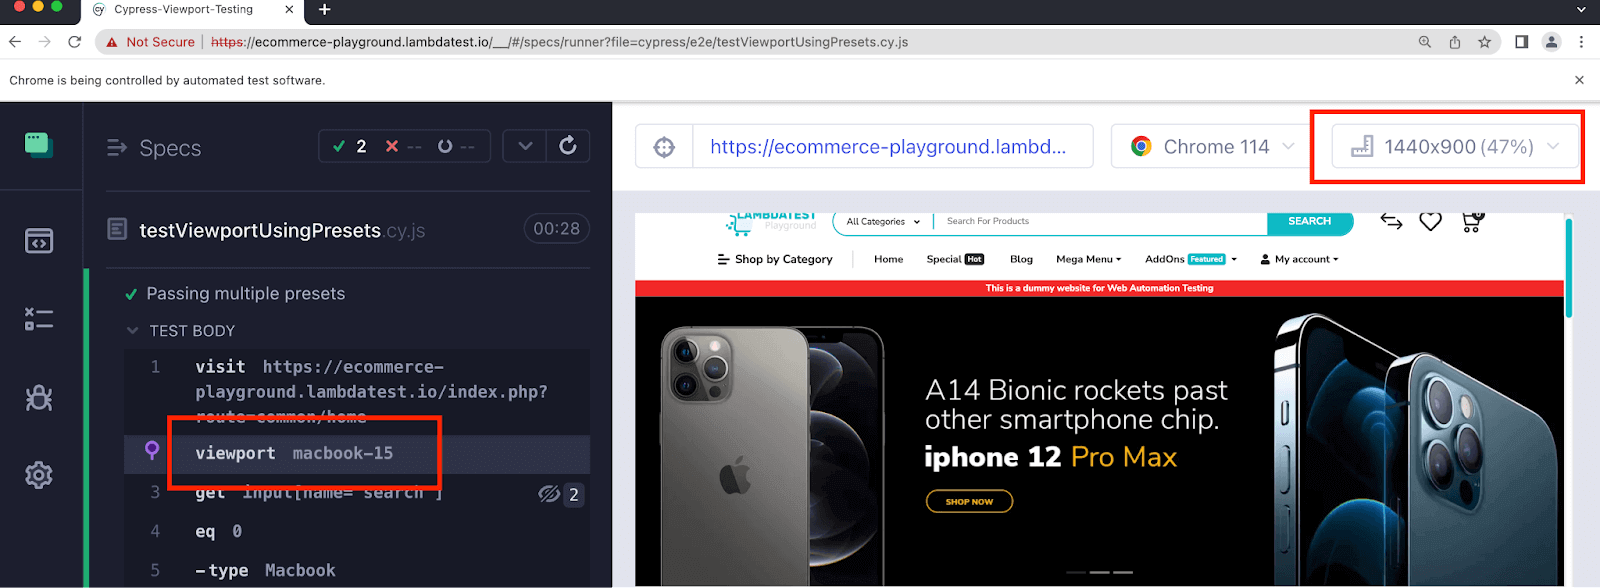Click the pinned snapshot purple pin icon
Screen dimensions: 1600x588
coord(152,450)
